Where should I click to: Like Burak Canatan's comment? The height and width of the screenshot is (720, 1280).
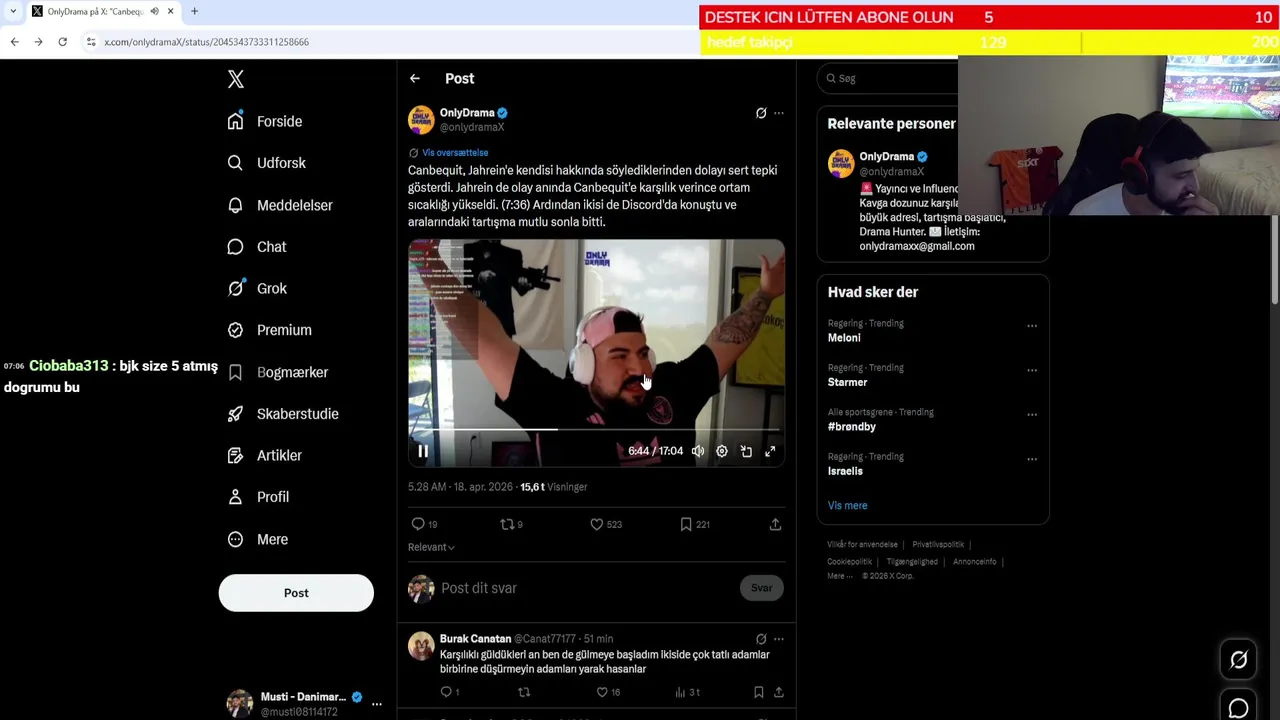(x=608, y=692)
